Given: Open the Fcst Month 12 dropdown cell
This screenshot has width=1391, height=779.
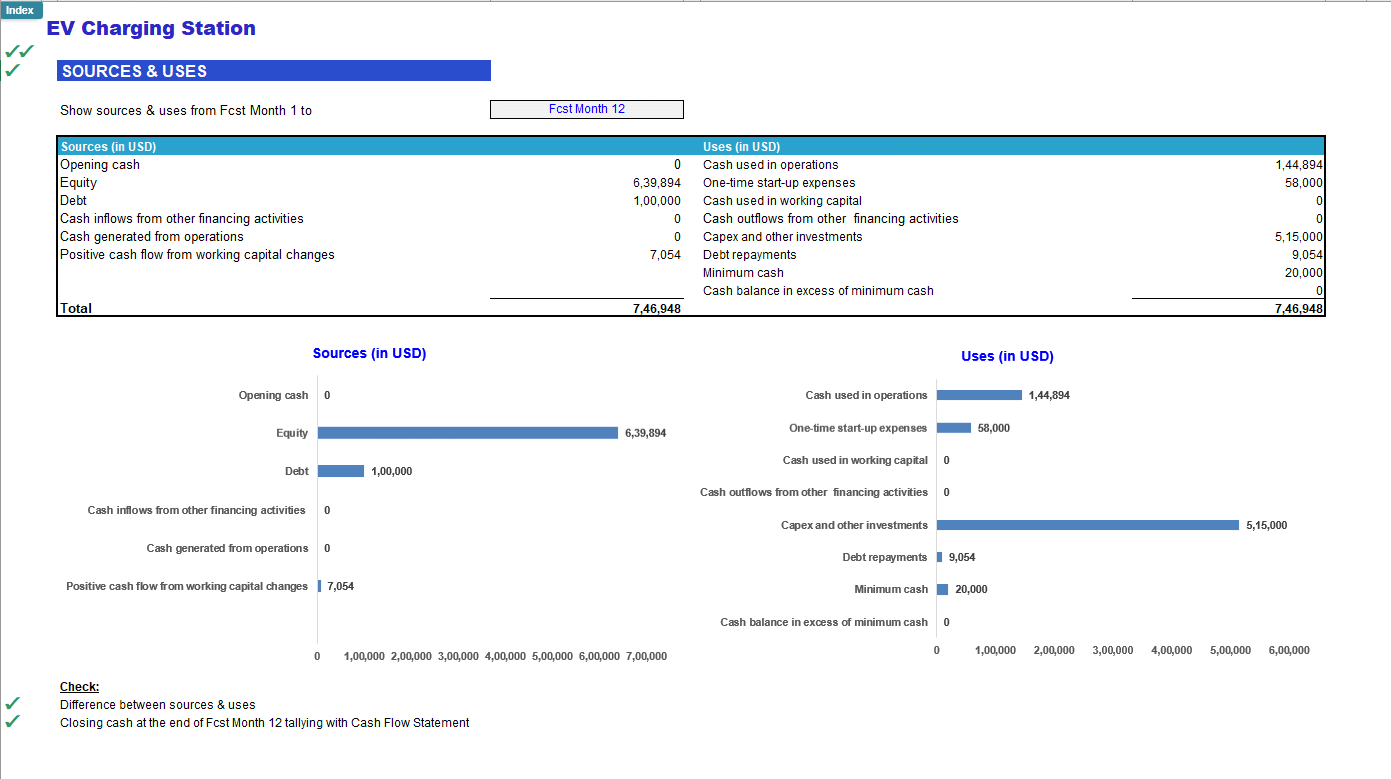Looking at the screenshot, I should click(587, 109).
